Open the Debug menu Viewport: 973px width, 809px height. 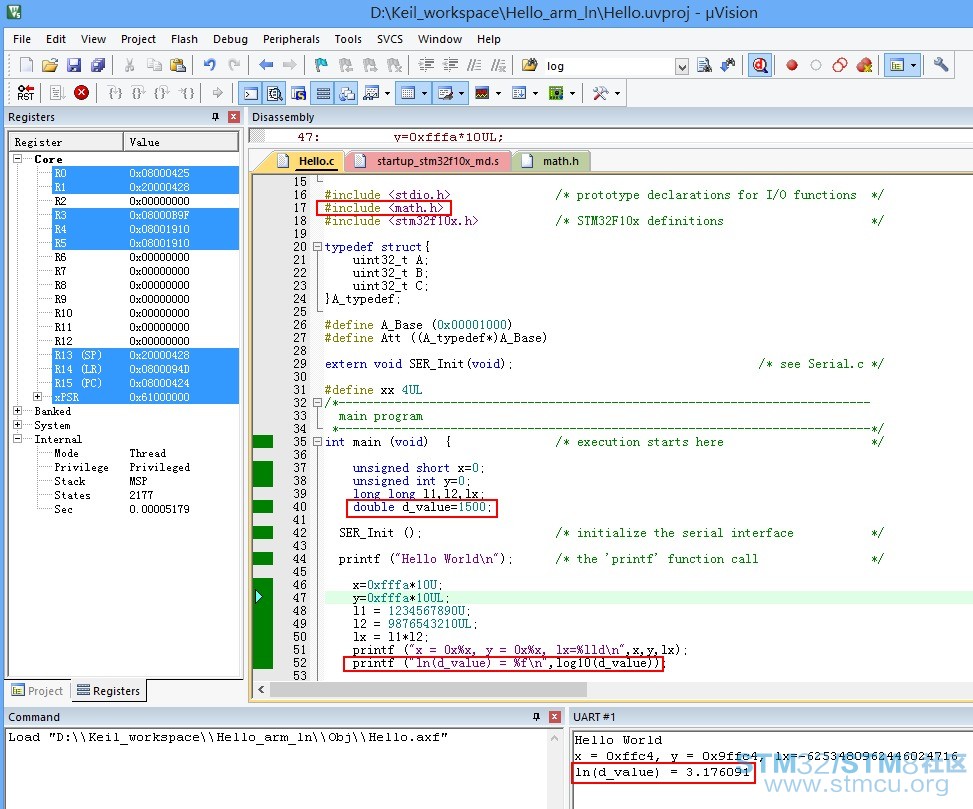230,39
